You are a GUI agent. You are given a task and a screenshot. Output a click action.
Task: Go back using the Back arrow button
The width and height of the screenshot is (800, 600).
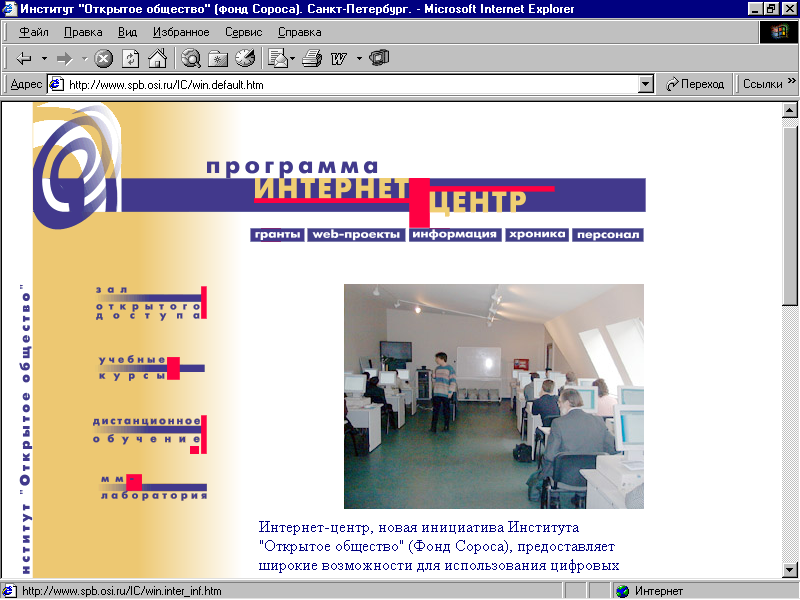pos(23,59)
